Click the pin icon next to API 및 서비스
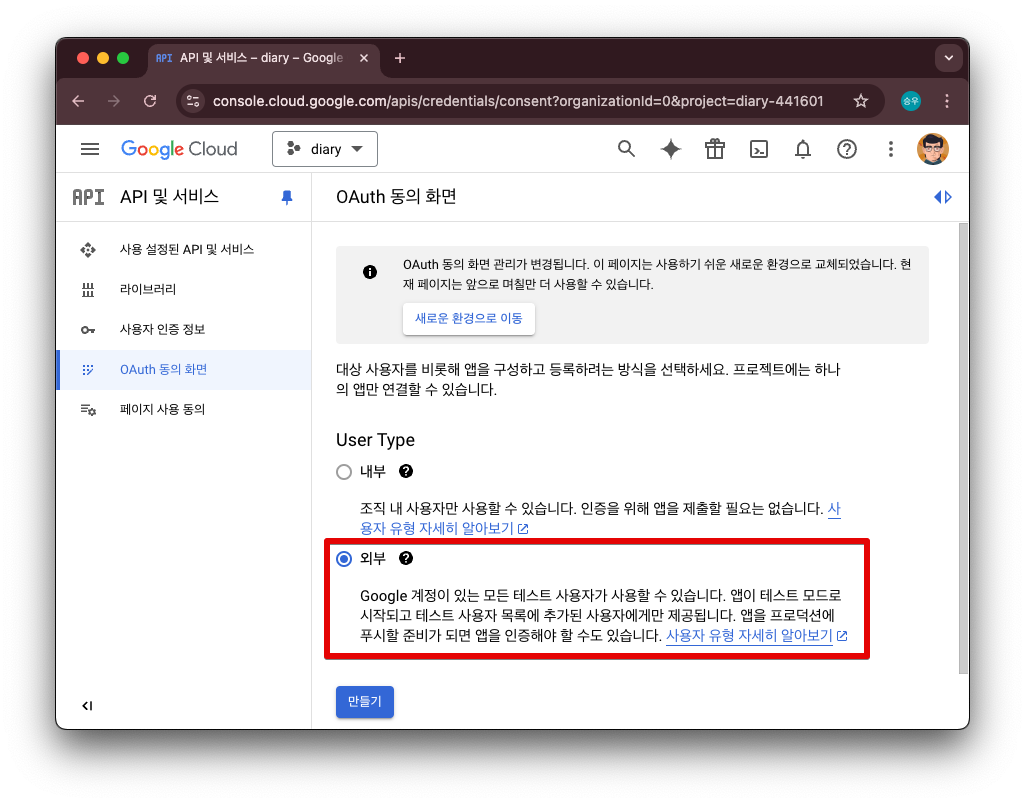 pyautogui.click(x=287, y=197)
